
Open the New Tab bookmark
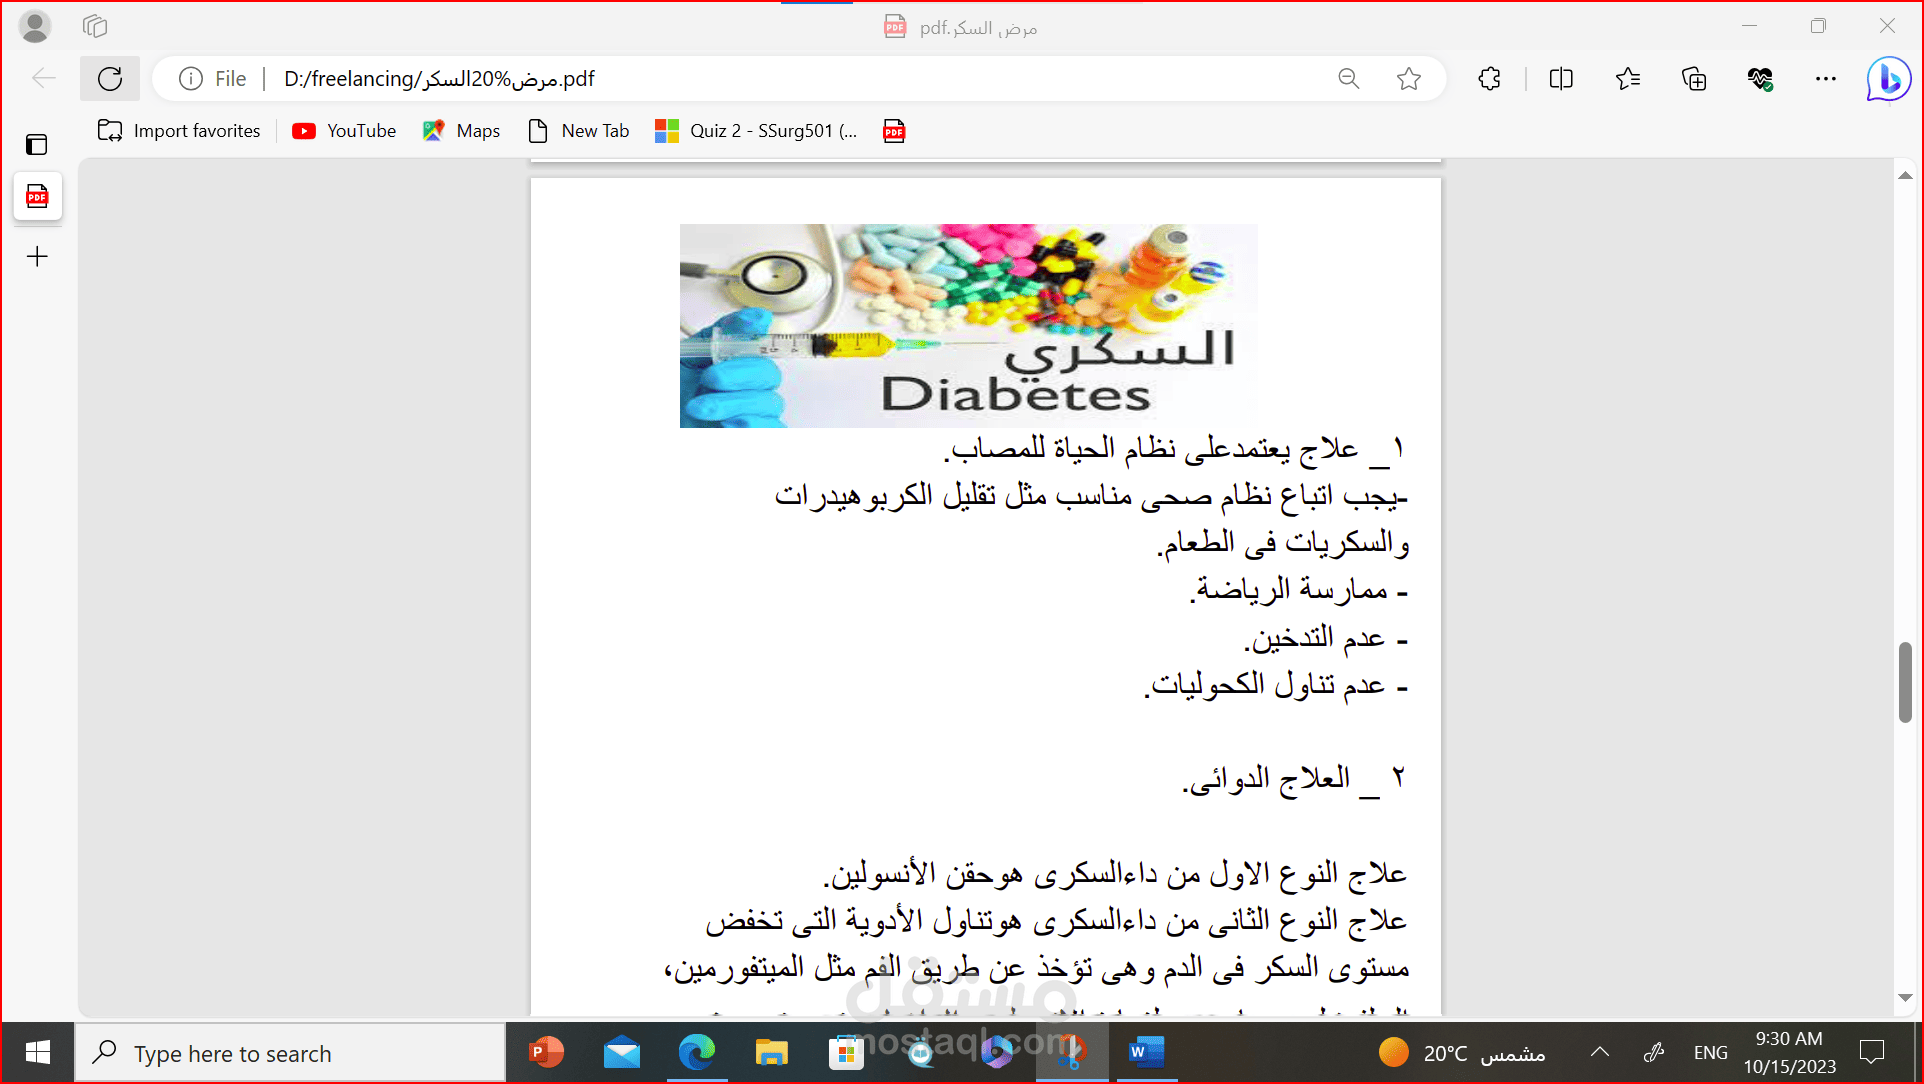point(579,131)
